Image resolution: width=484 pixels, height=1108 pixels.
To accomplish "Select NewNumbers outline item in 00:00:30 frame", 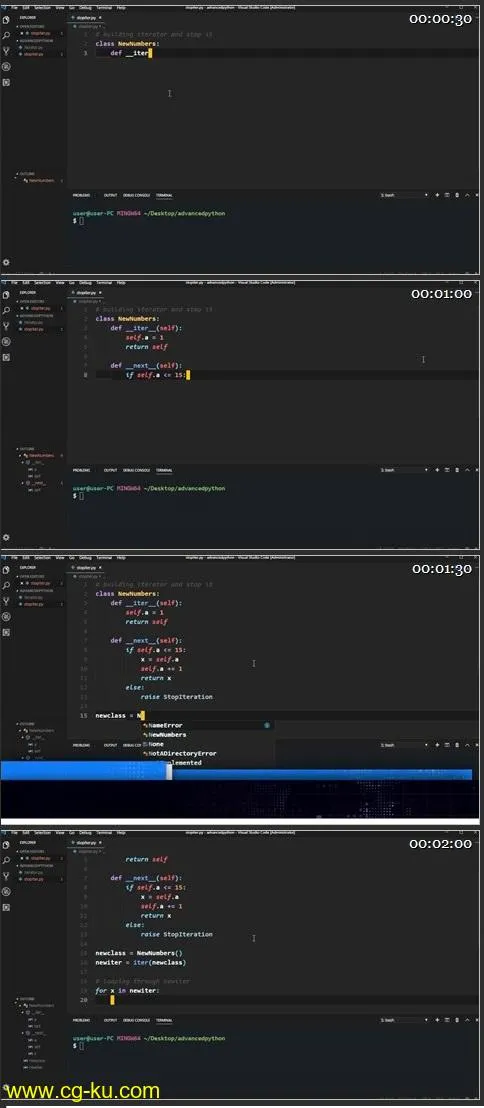I will [x=41, y=180].
